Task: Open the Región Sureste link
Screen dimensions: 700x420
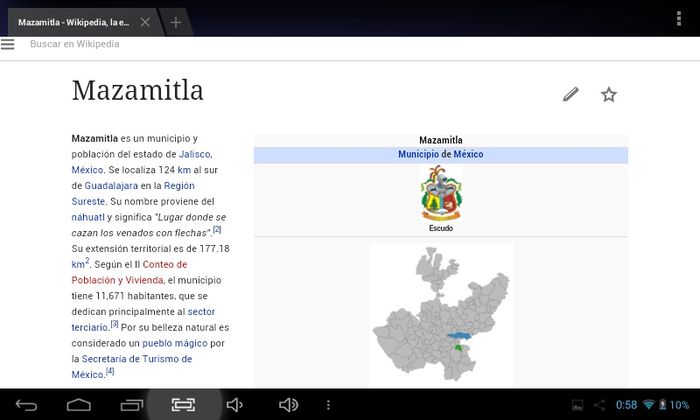Action: (x=133, y=193)
